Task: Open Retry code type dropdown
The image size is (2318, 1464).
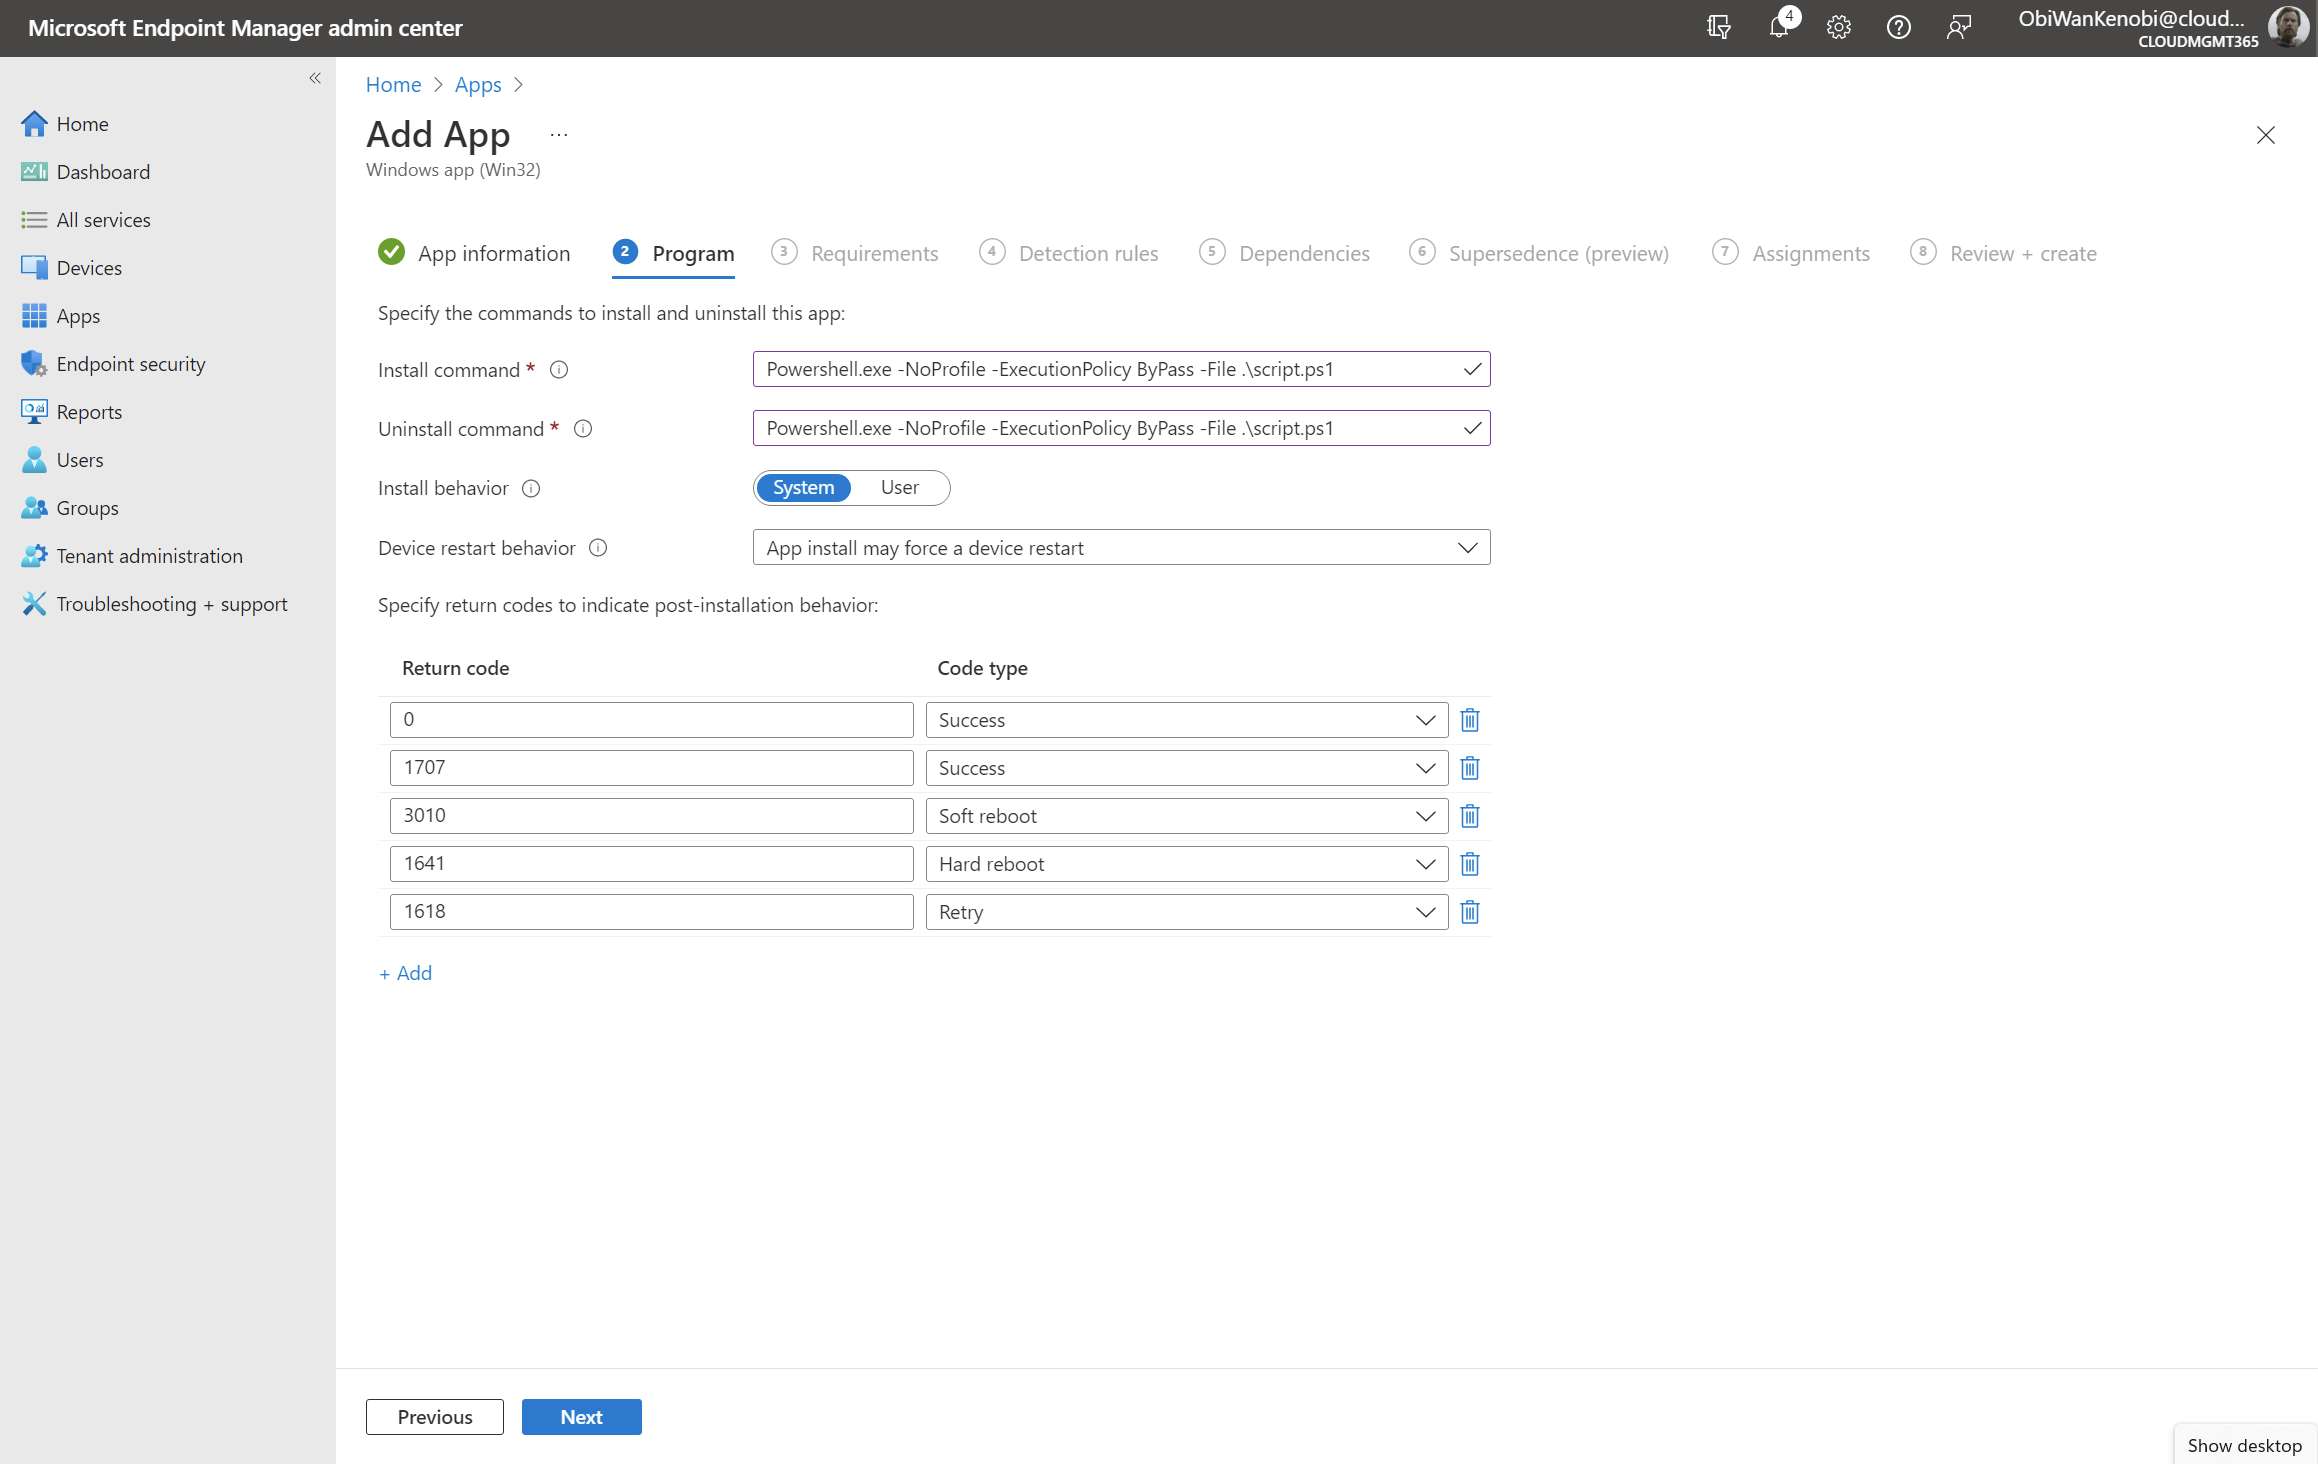Action: 1186,912
